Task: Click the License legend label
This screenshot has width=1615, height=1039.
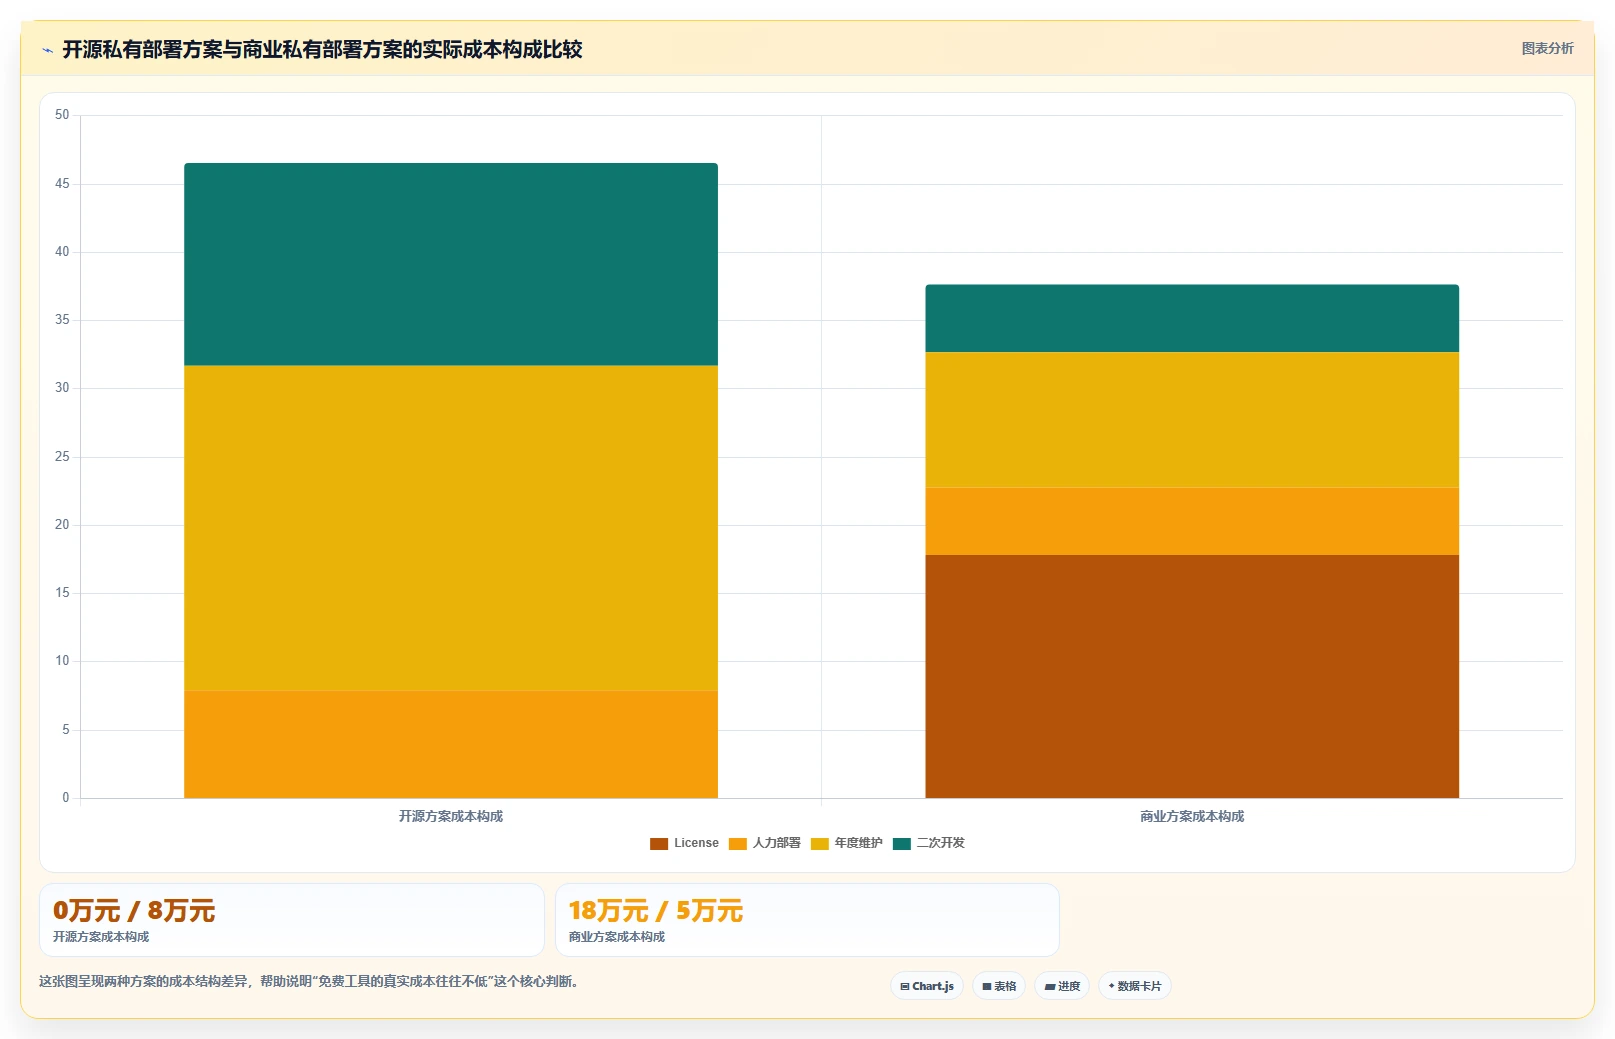Action: pos(696,844)
